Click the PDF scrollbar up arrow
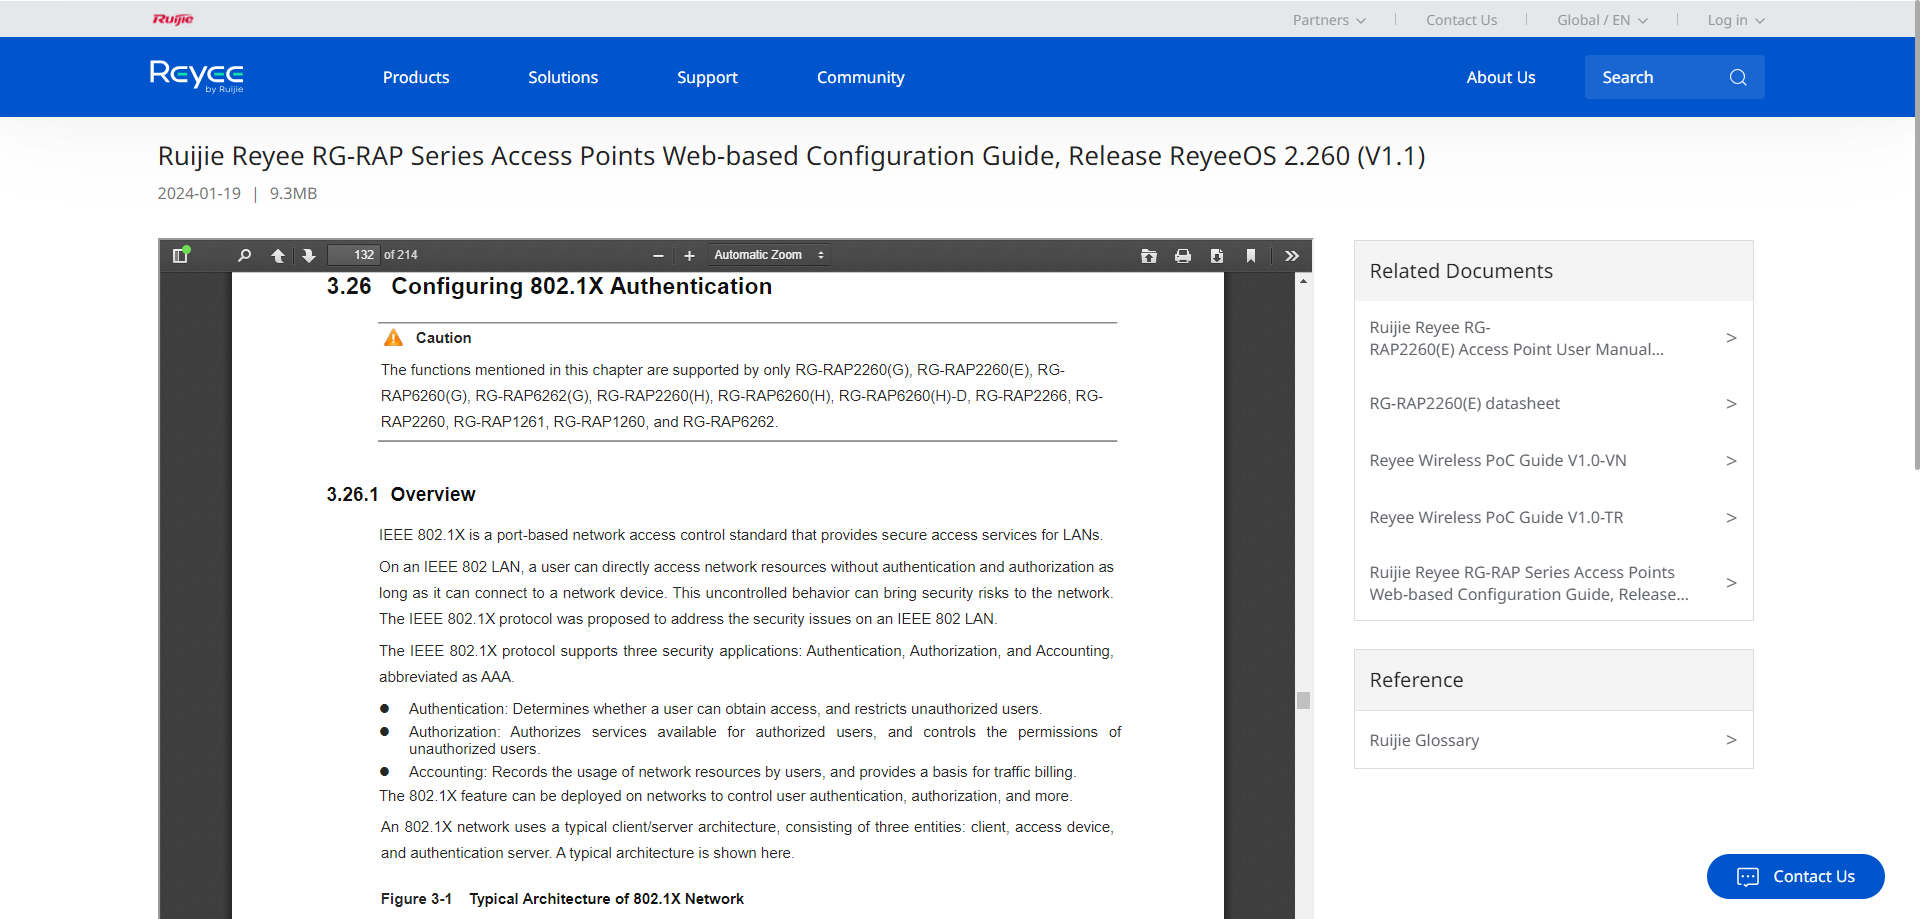This screenshot has height=919, width=1920. [1303, 281]
